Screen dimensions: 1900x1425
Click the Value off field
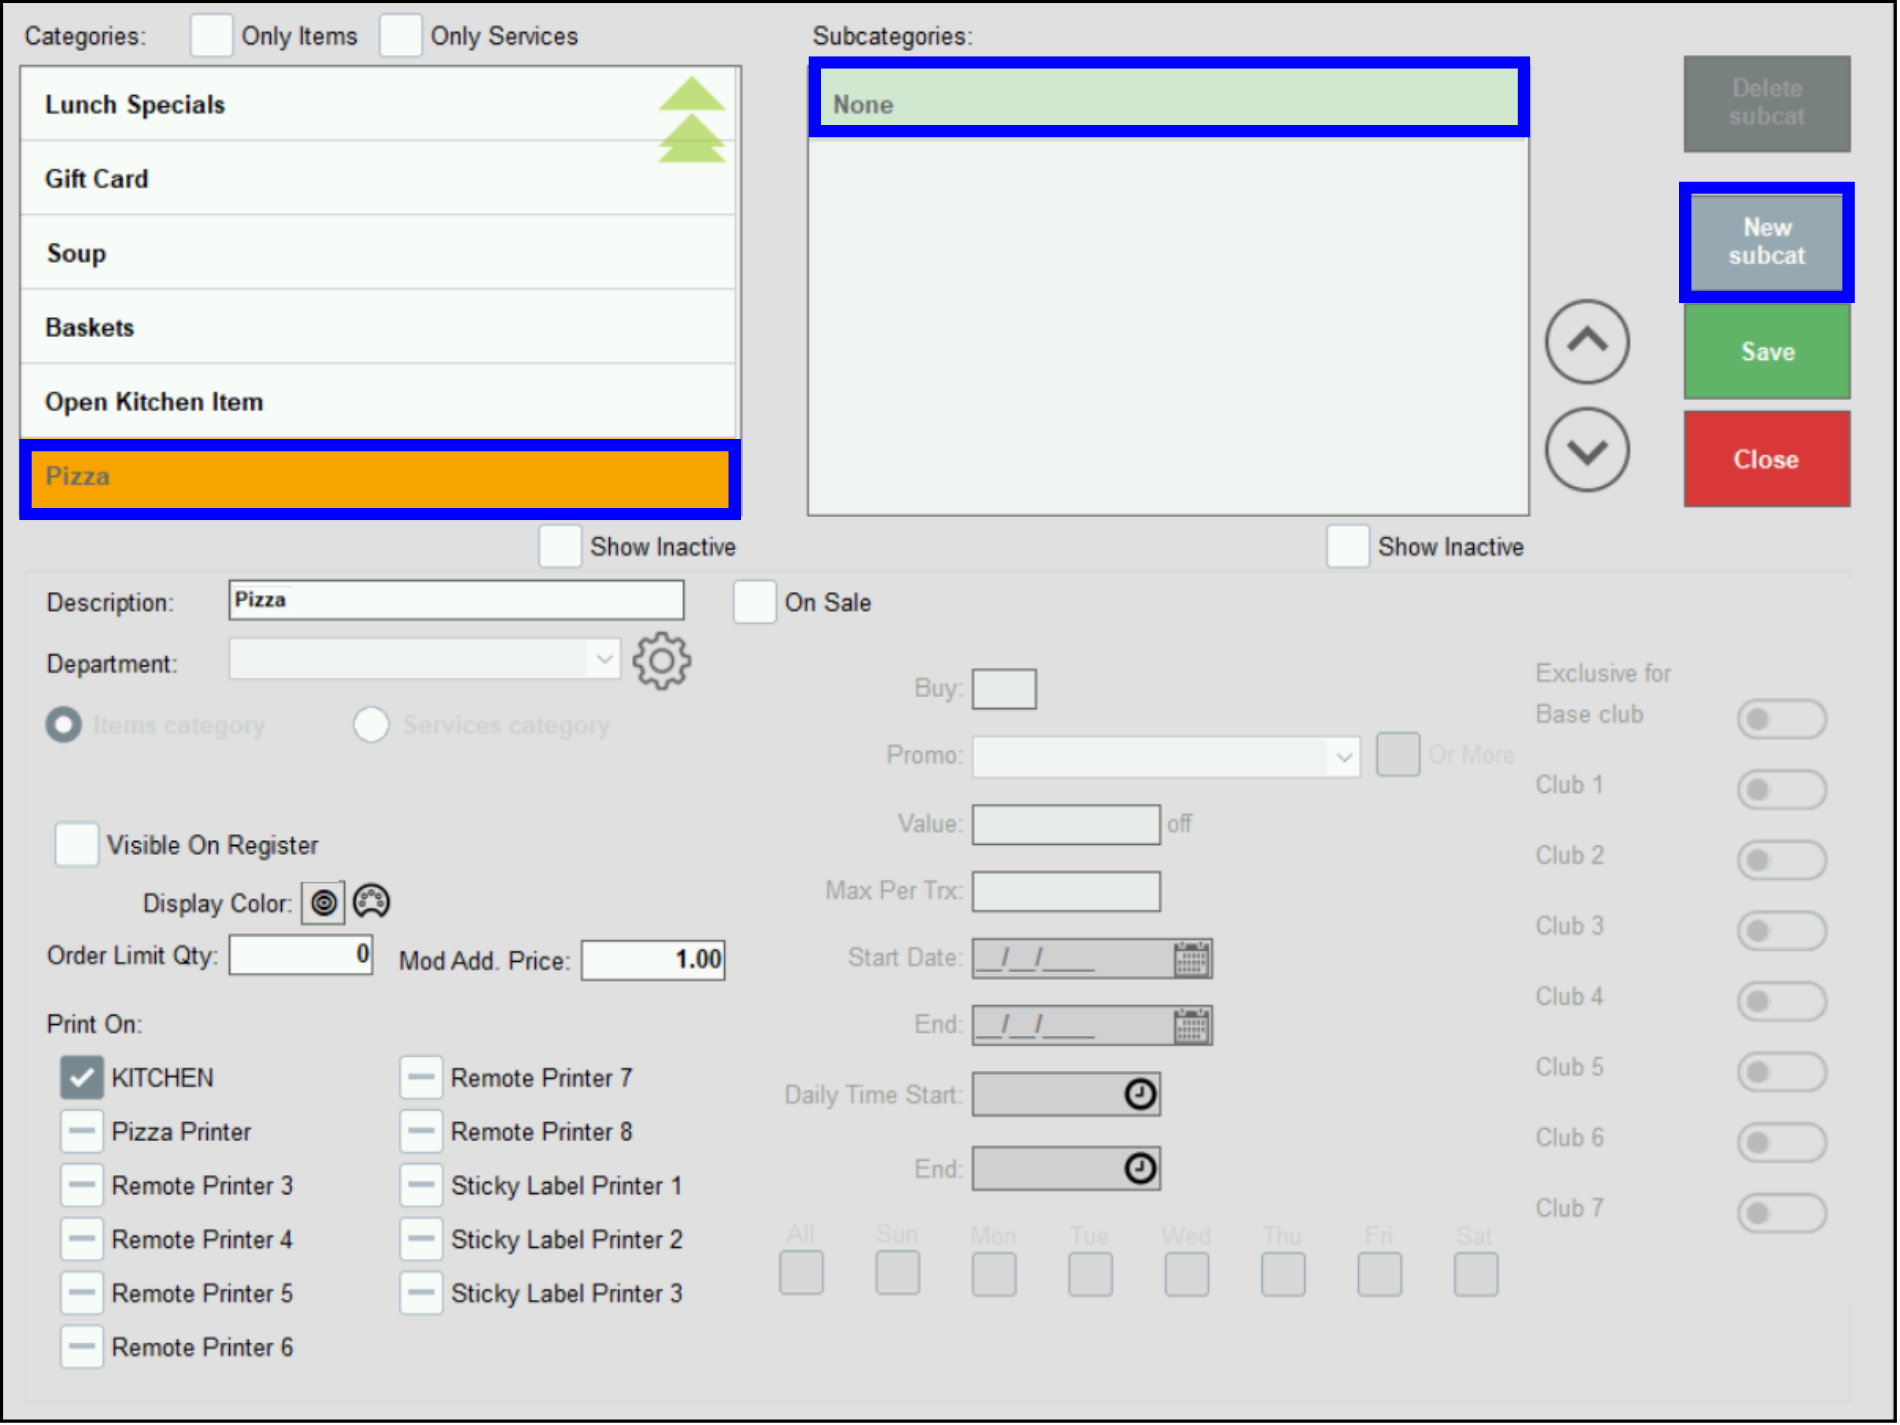[x=1068, y=827]
